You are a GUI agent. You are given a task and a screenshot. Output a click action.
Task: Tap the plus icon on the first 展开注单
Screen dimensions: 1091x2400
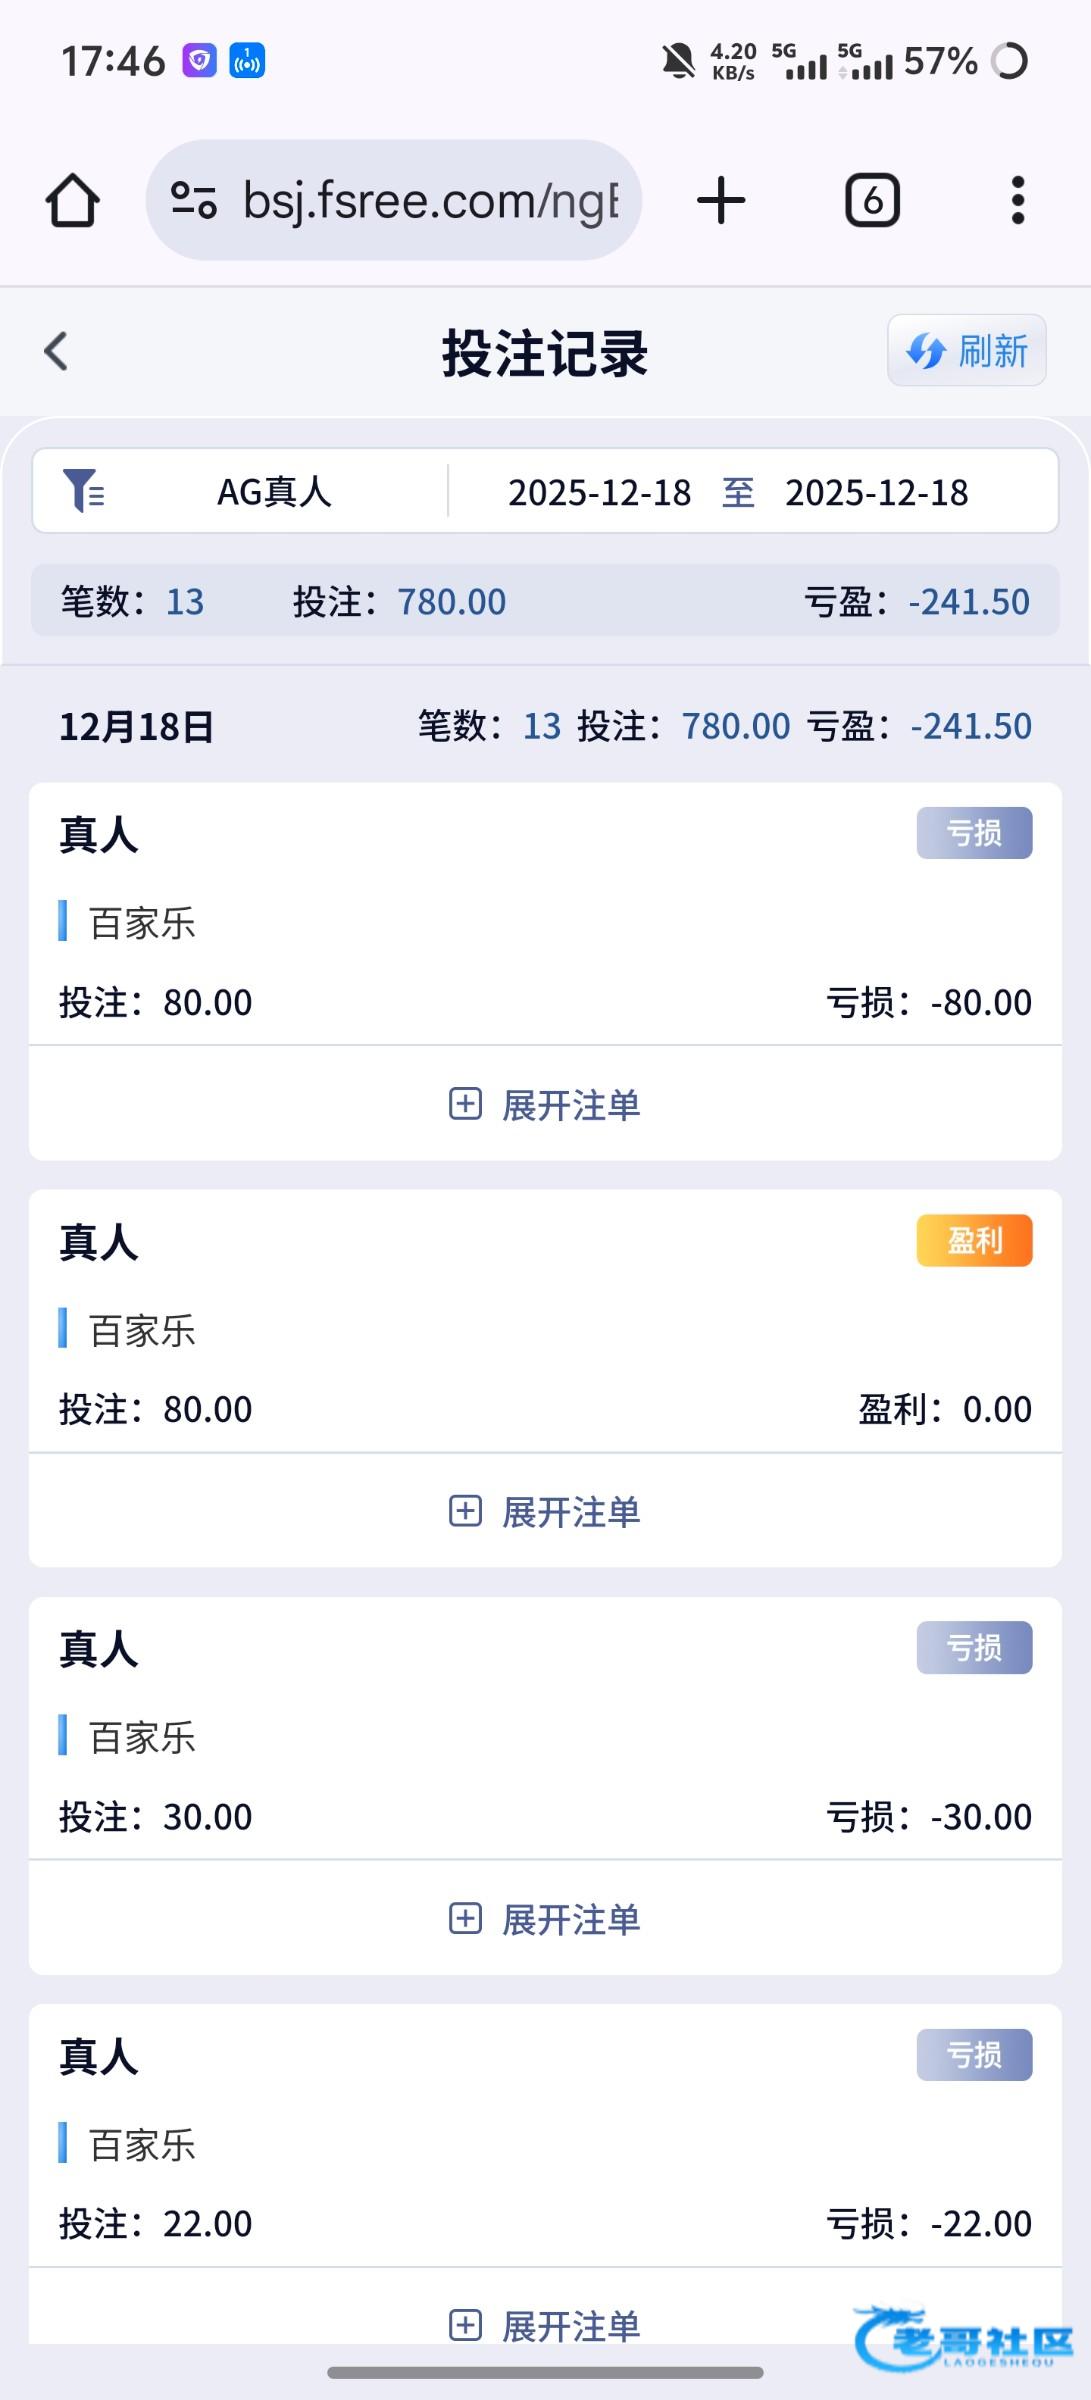465,1104
